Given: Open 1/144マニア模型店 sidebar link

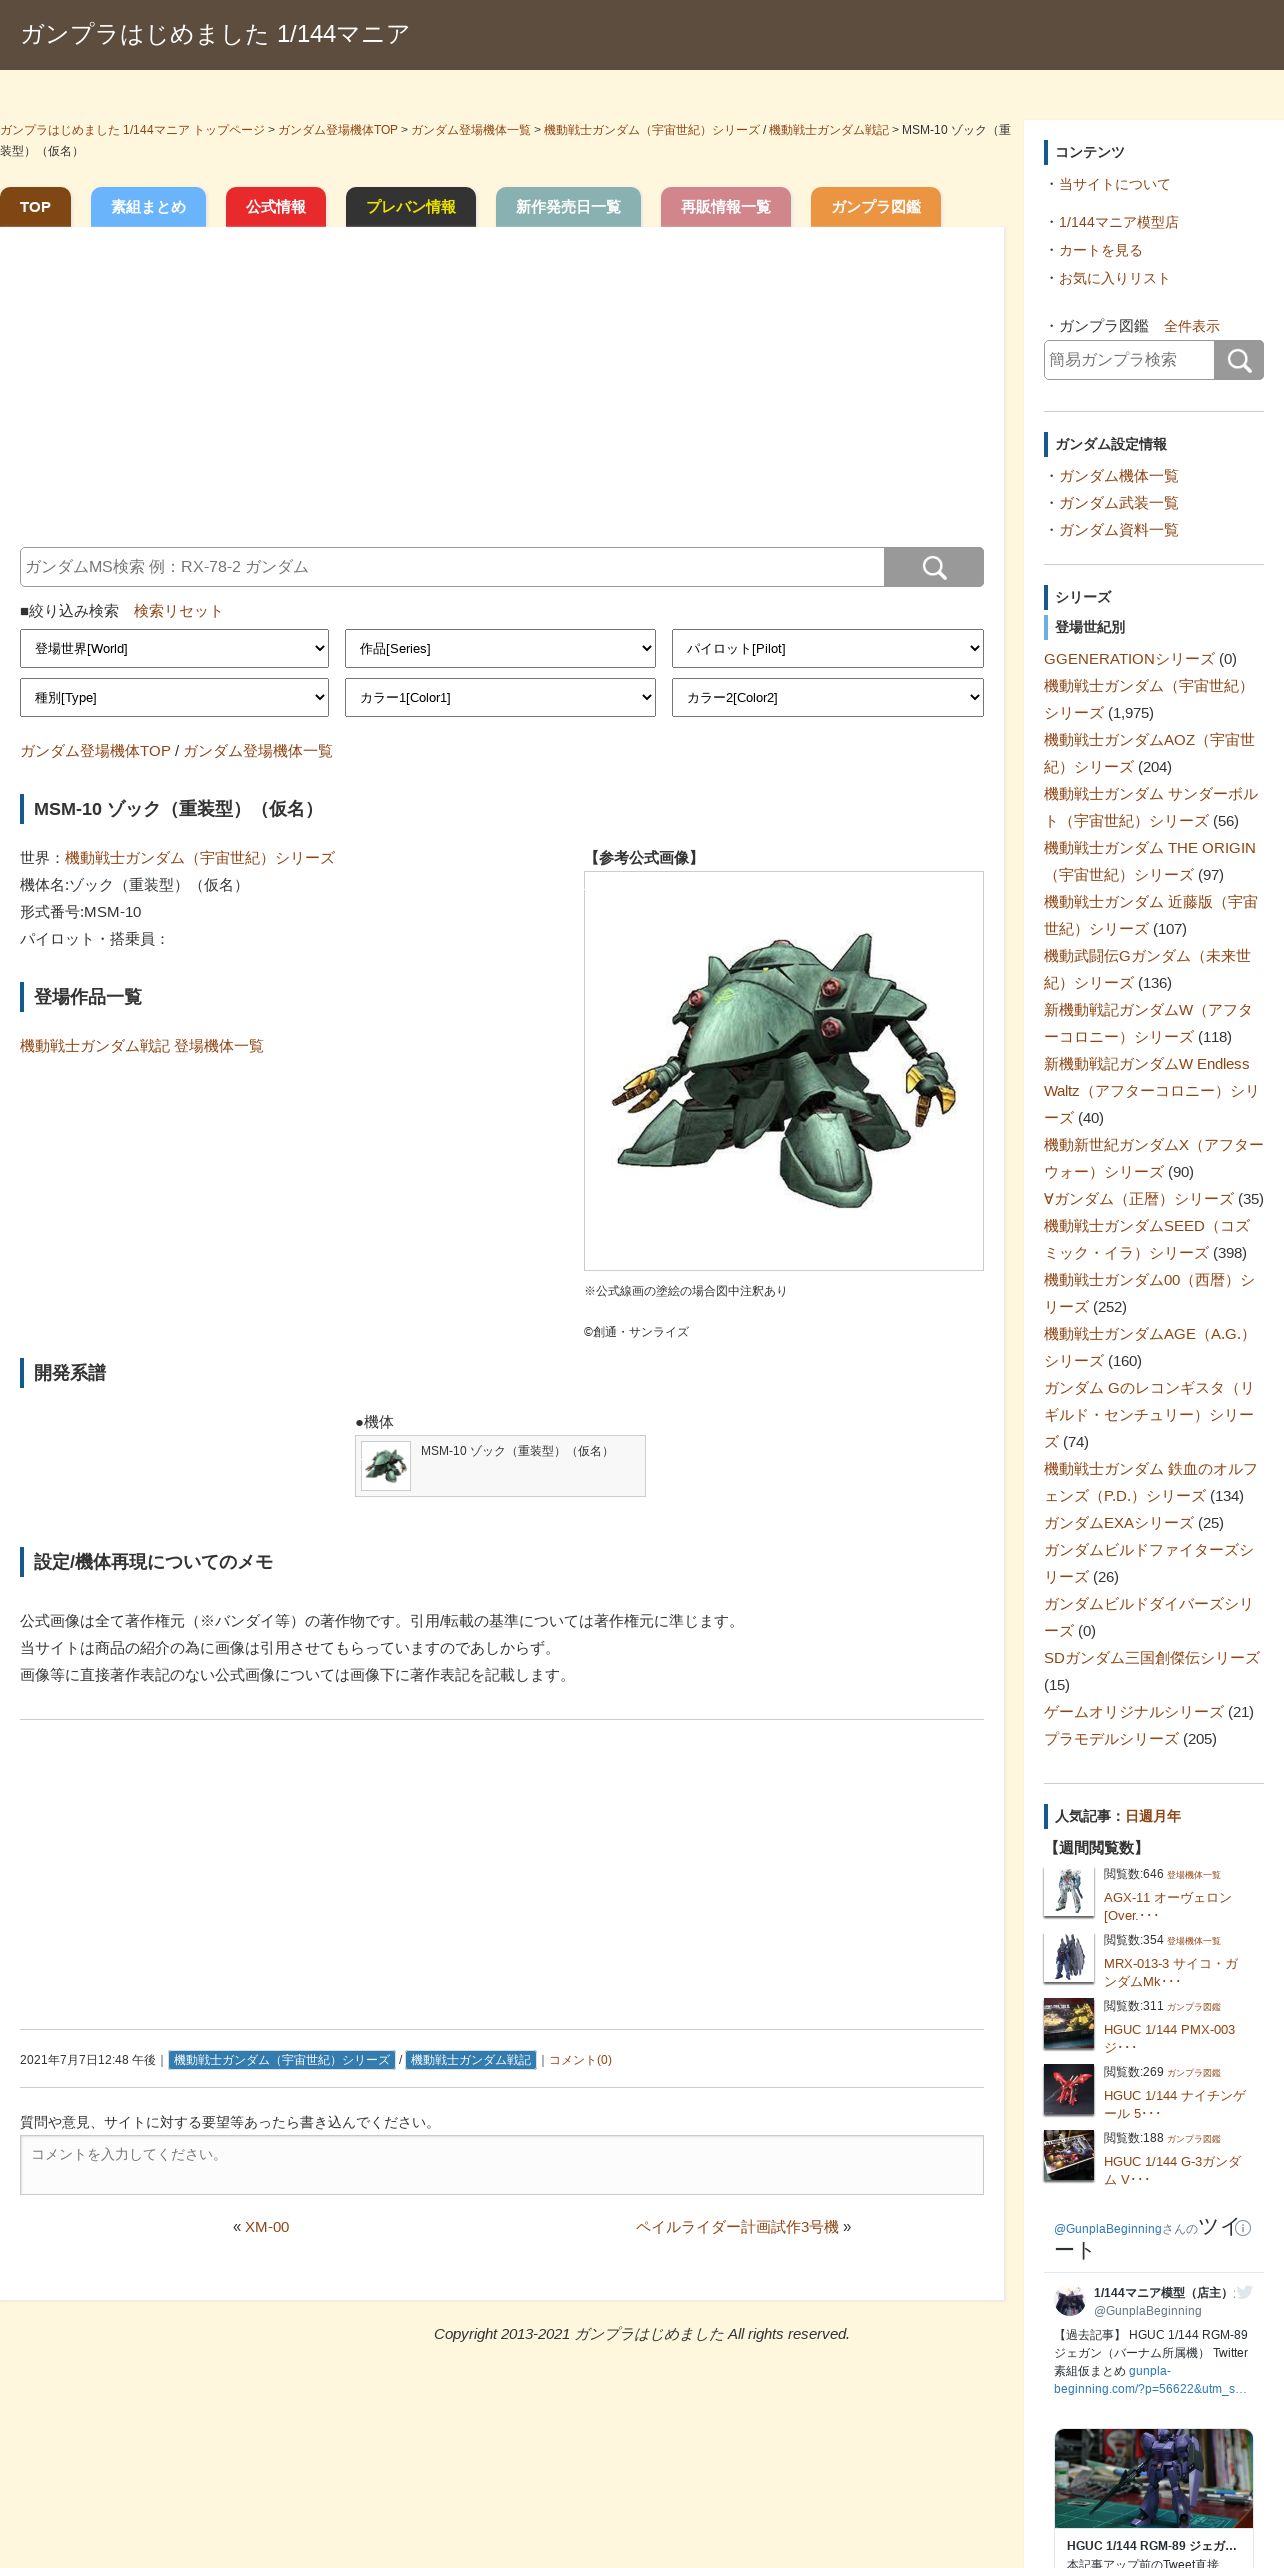Looking at the screenshot, I should point(1119,222).
